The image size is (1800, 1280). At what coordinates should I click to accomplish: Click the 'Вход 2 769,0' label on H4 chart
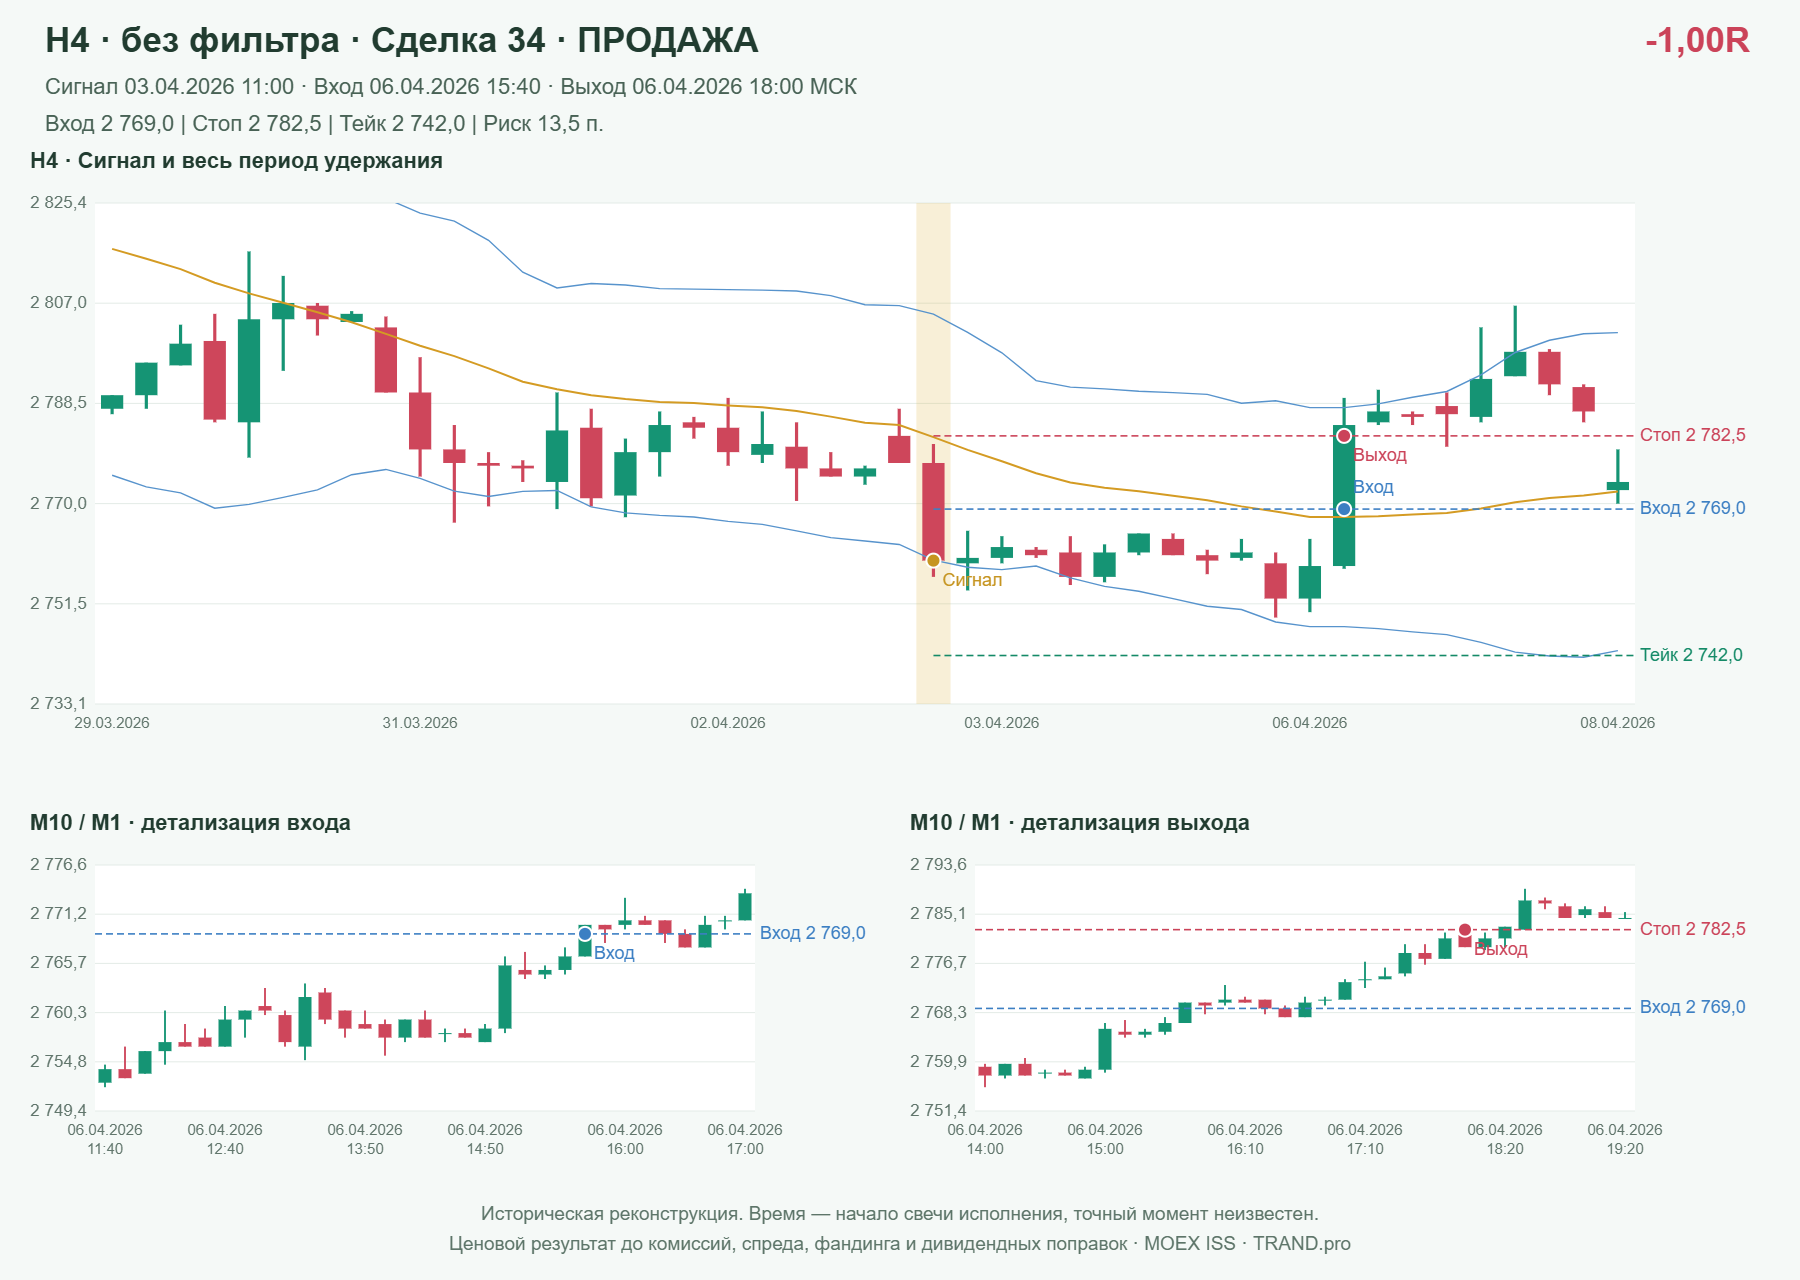tap(1693, 508)
